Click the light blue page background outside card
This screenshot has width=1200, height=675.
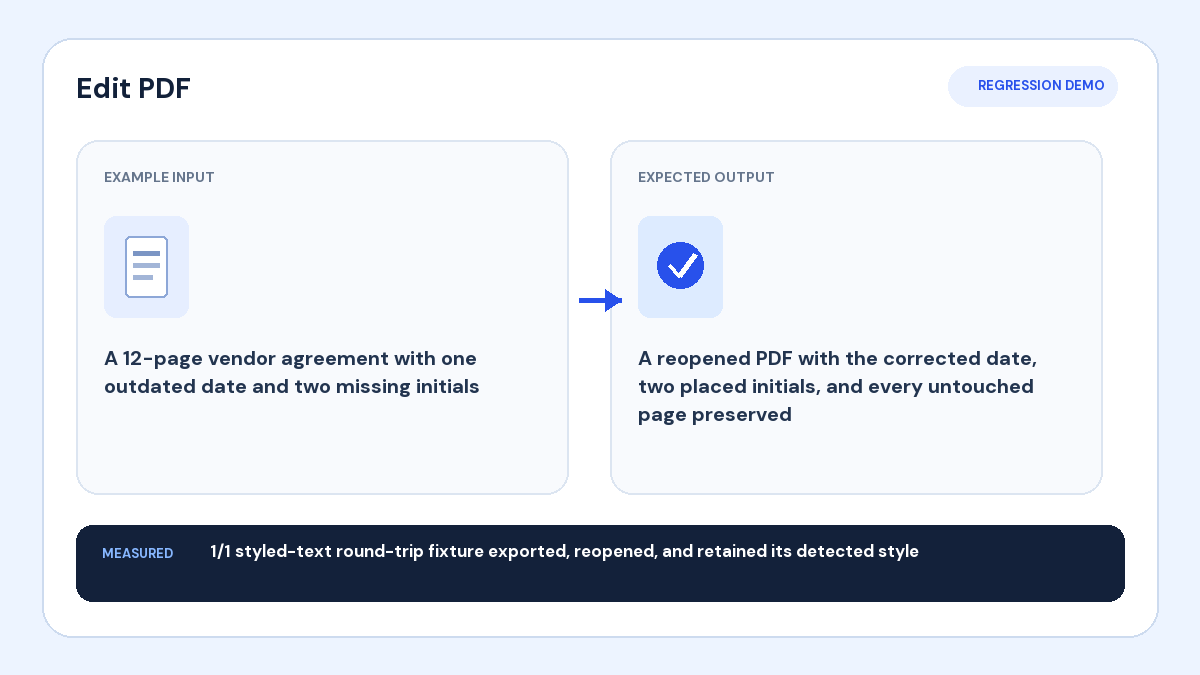[20, 340]
